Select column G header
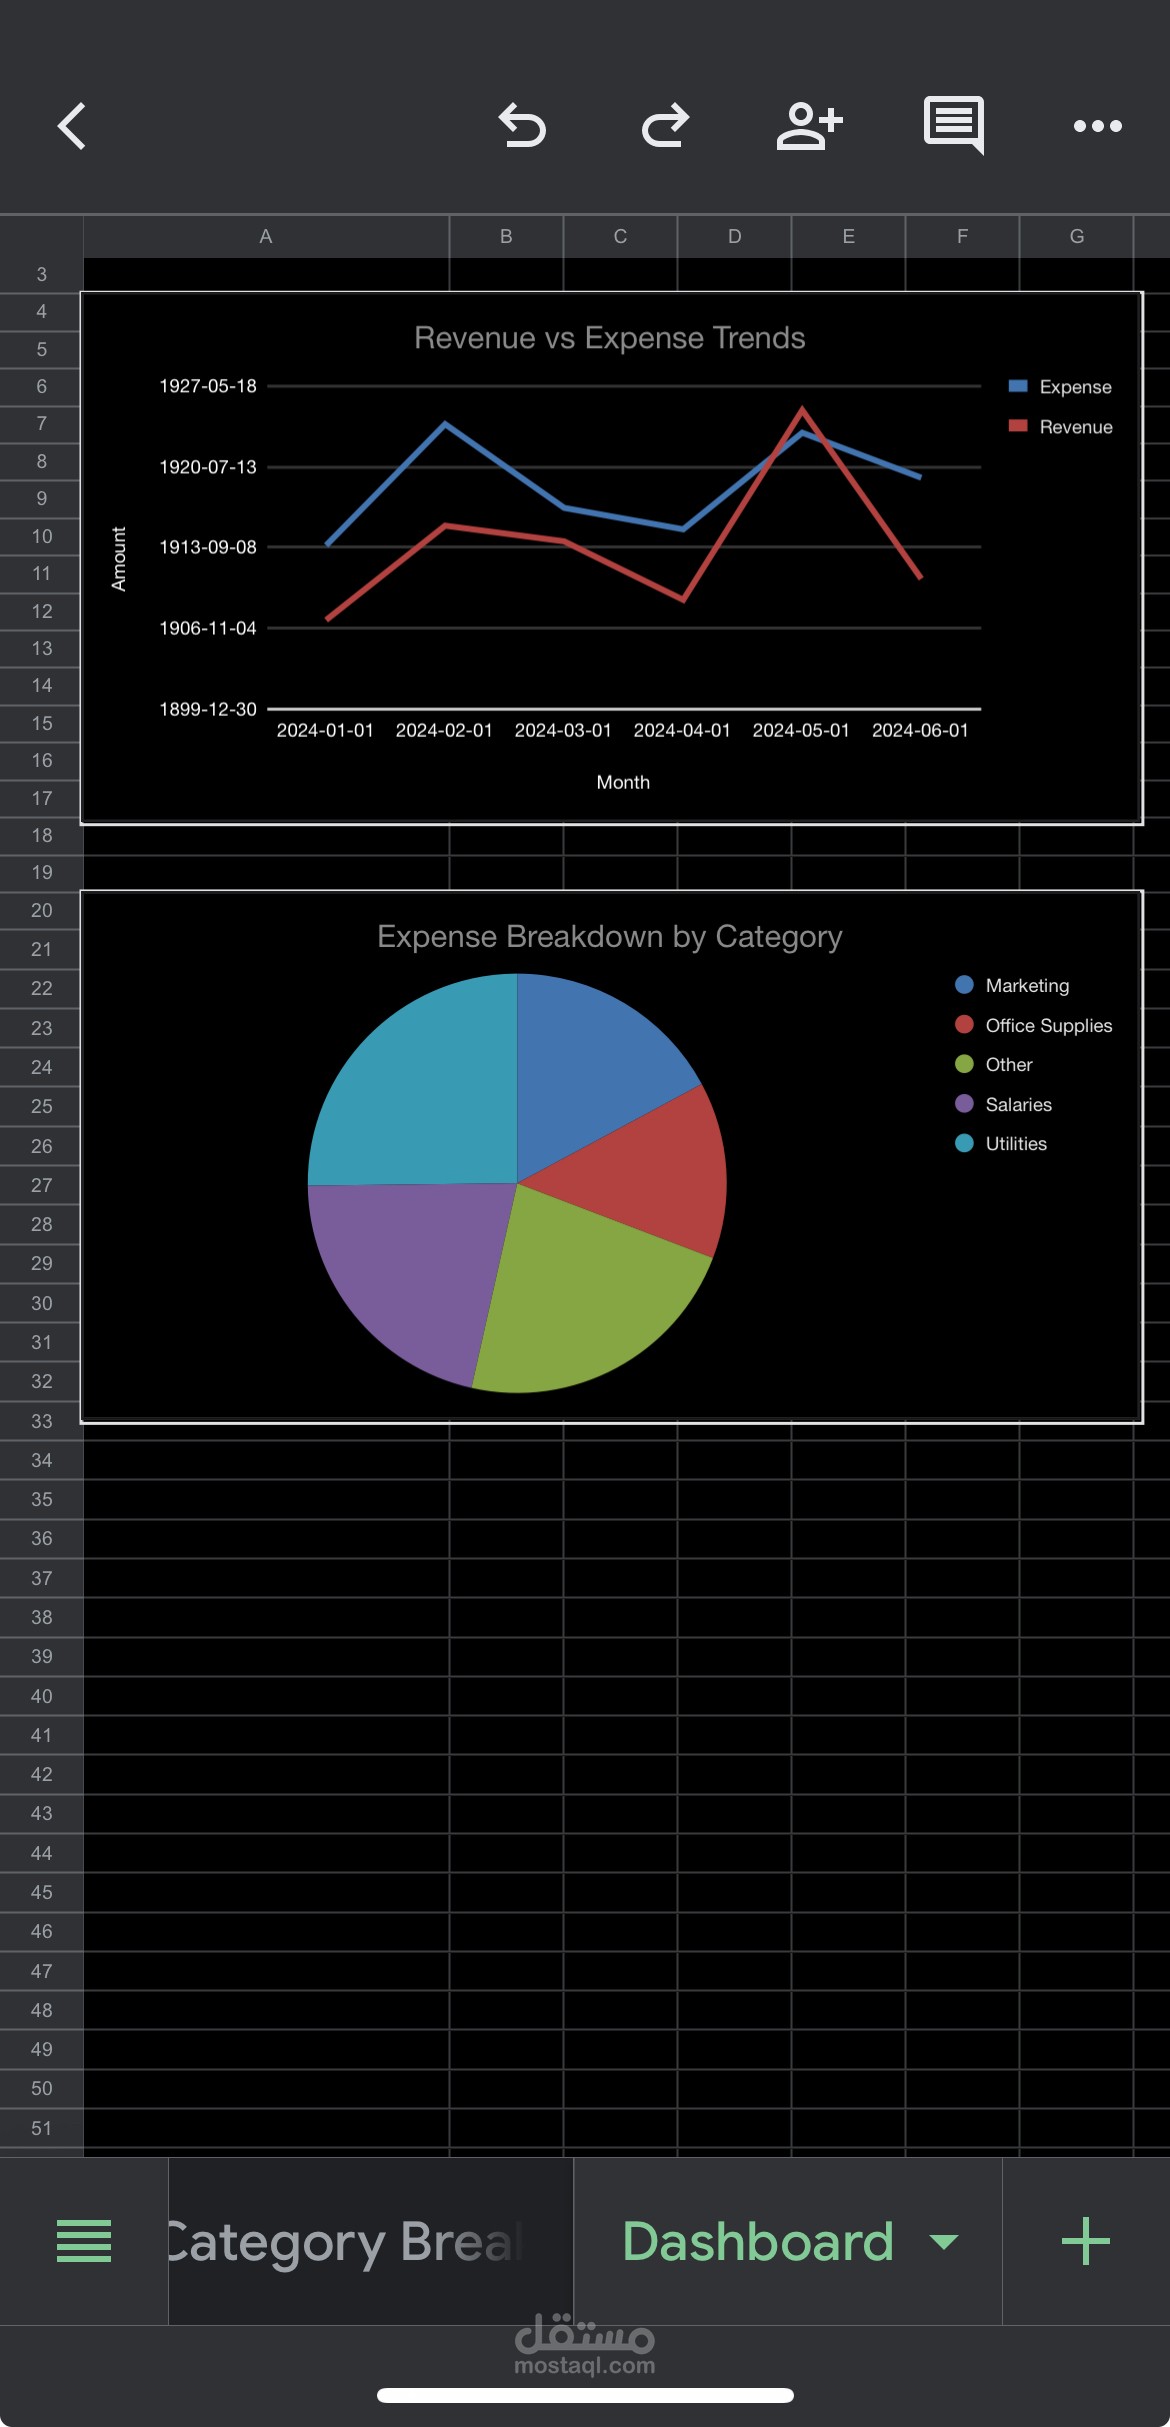The width and height of the screenshot is (1170, 2427). [1076, 237]
